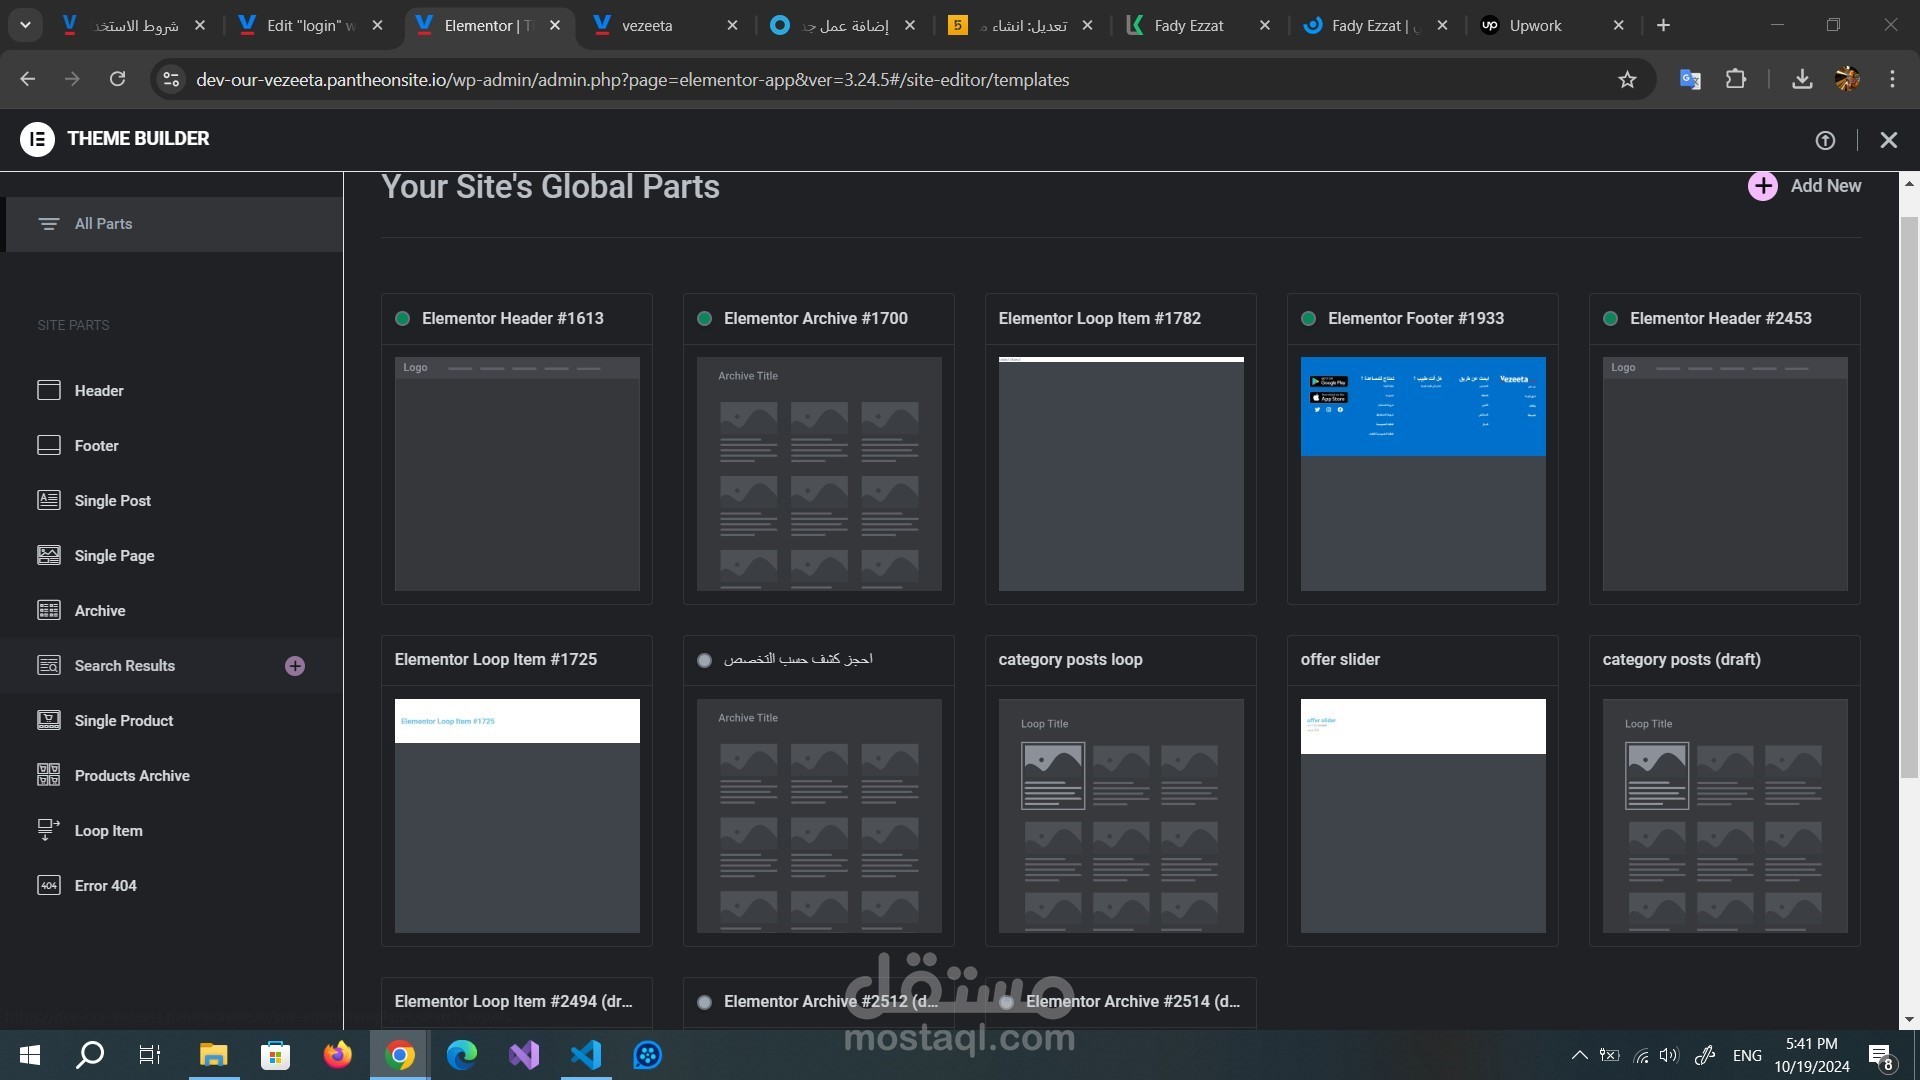The image size is (1920, 1080).
Task: Select All Parts in sidebar
Action: [x=103, y=224]
